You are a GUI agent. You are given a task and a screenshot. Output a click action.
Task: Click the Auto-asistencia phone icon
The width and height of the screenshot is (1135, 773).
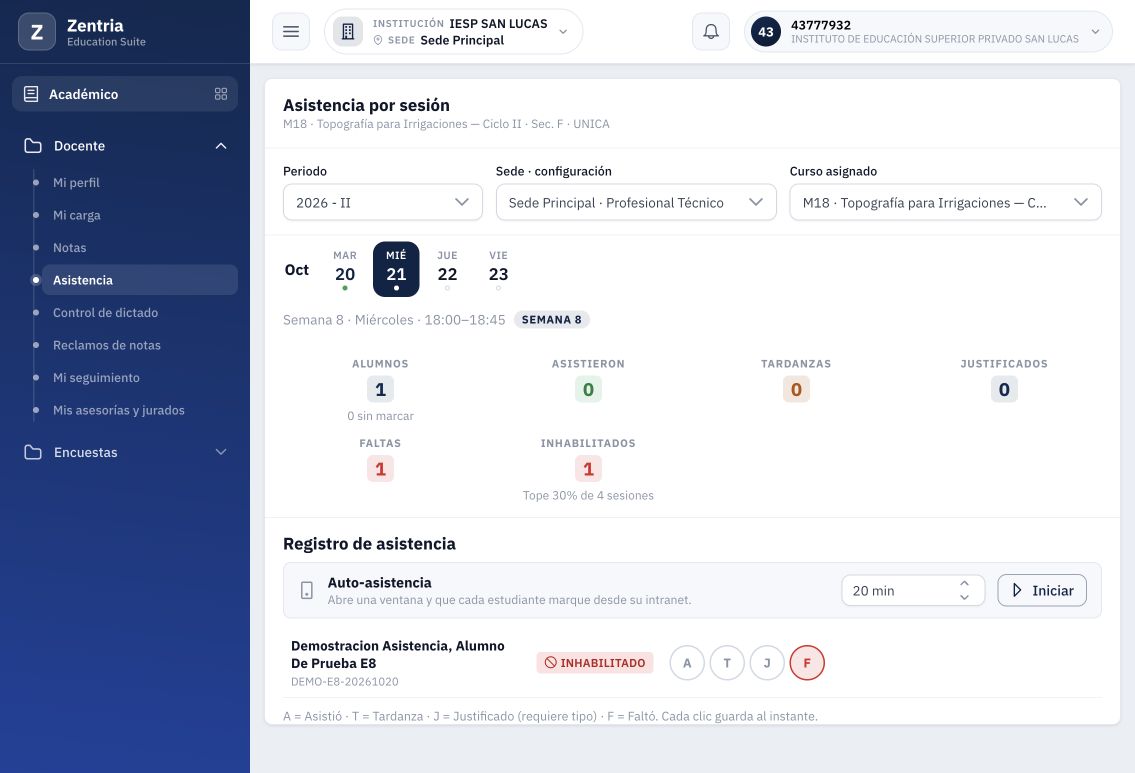pyautogui.click(x=307, y=591)
